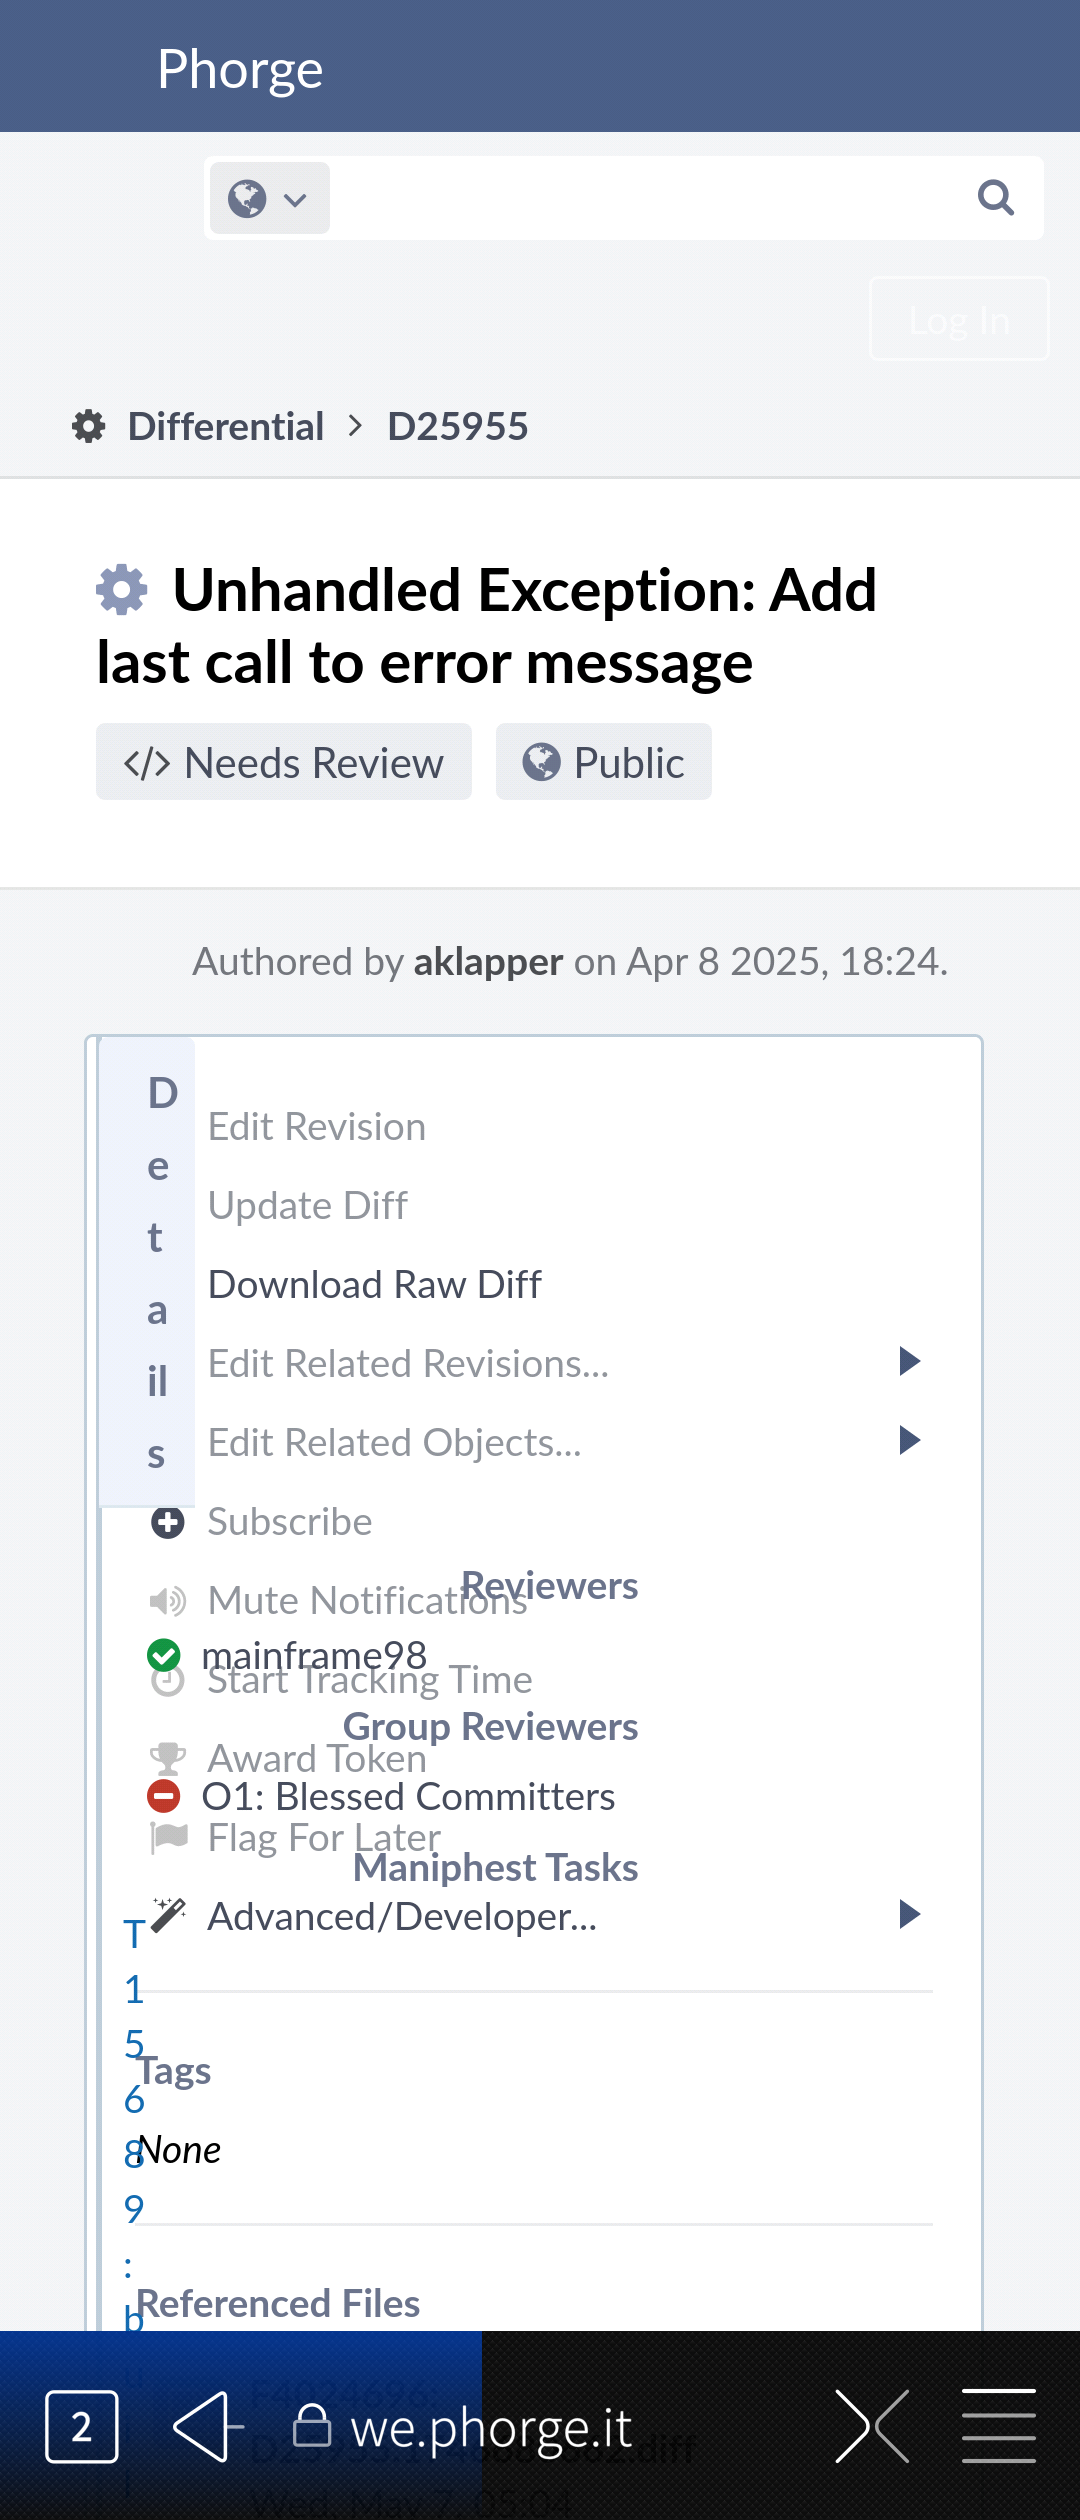Screen dimensions: 1080x2520
Task: Click the Log In button
Action: tap(959, 319)
